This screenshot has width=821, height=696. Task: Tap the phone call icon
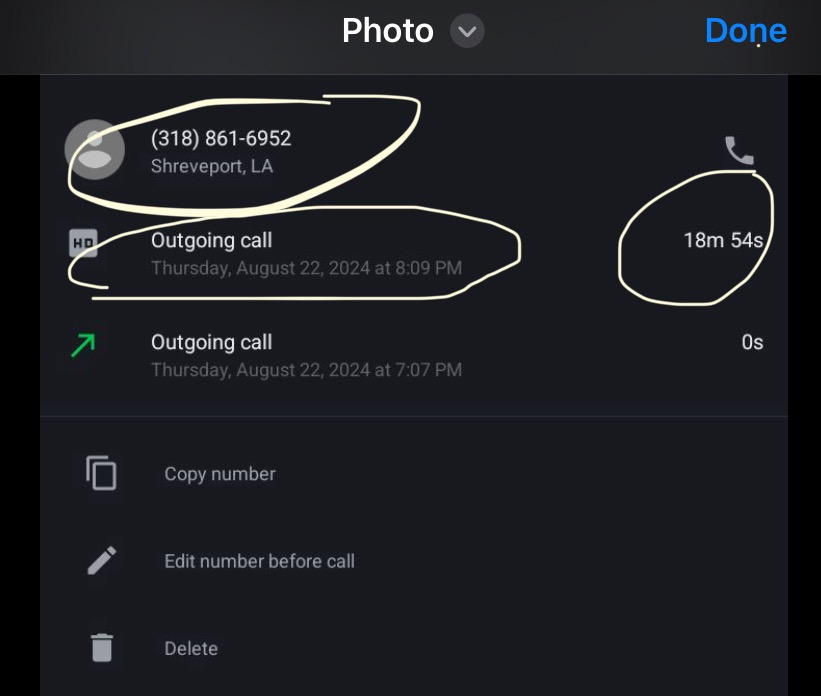point(739,150)
